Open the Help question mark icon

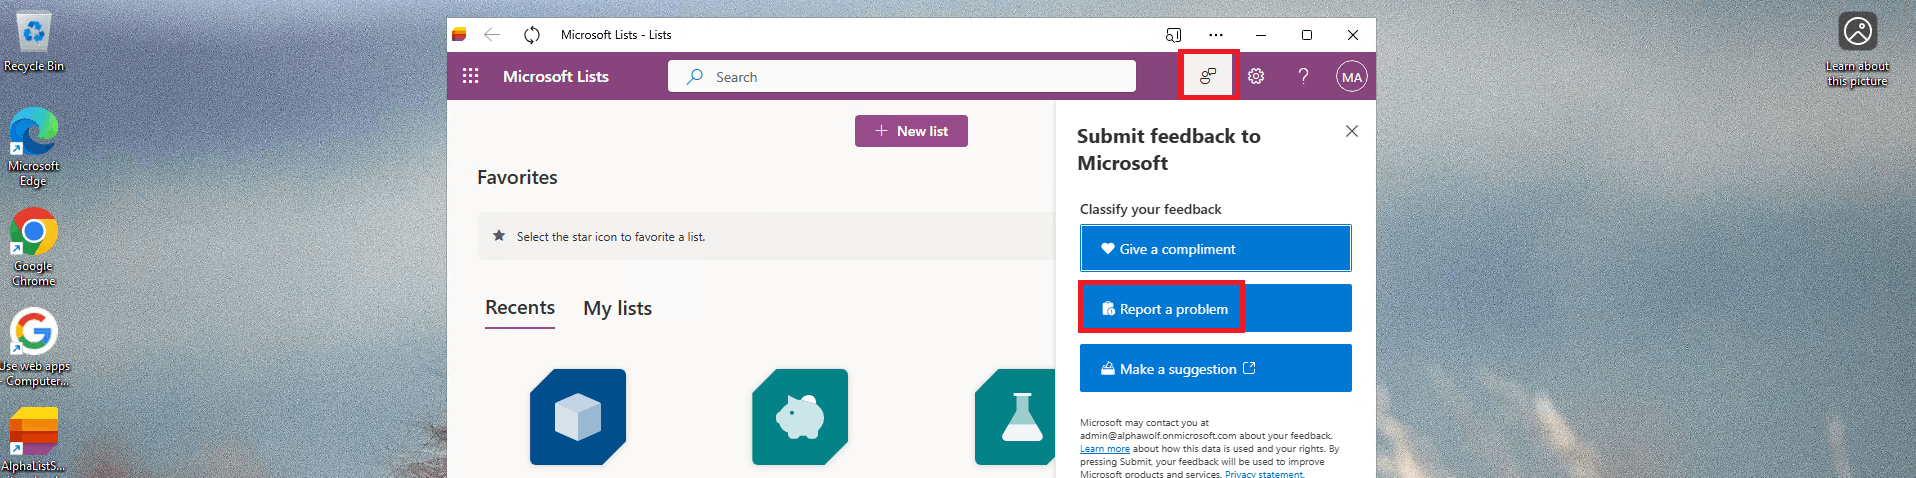click(1303, 76)
